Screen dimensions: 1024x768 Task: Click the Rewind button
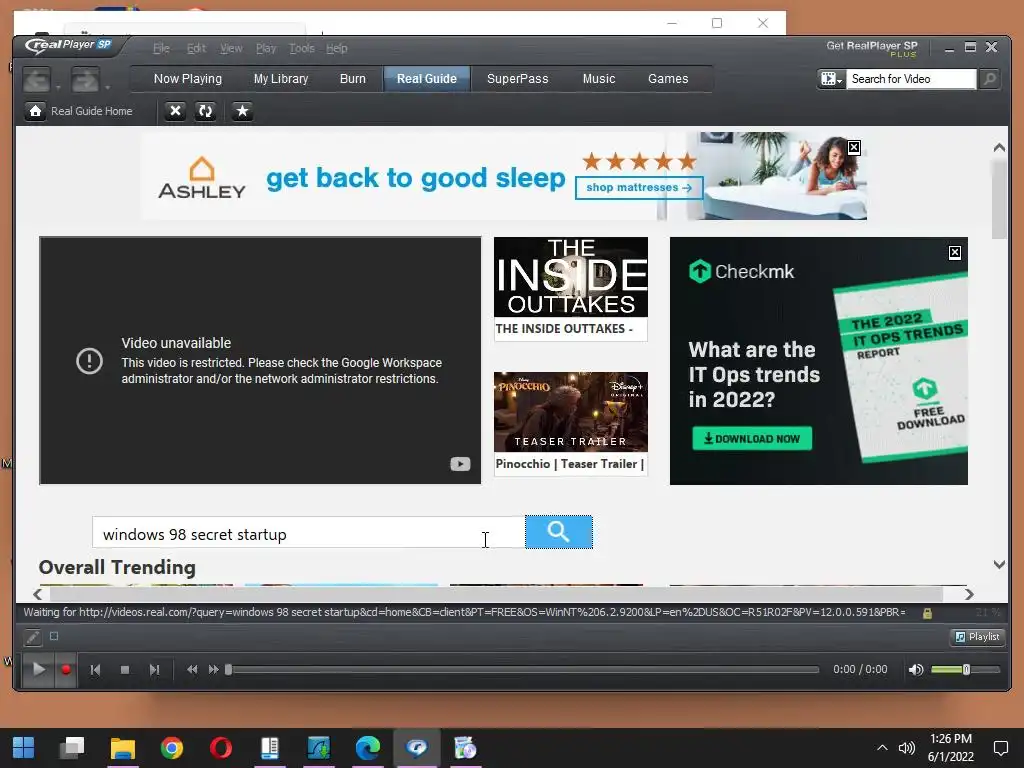(192, 669)
